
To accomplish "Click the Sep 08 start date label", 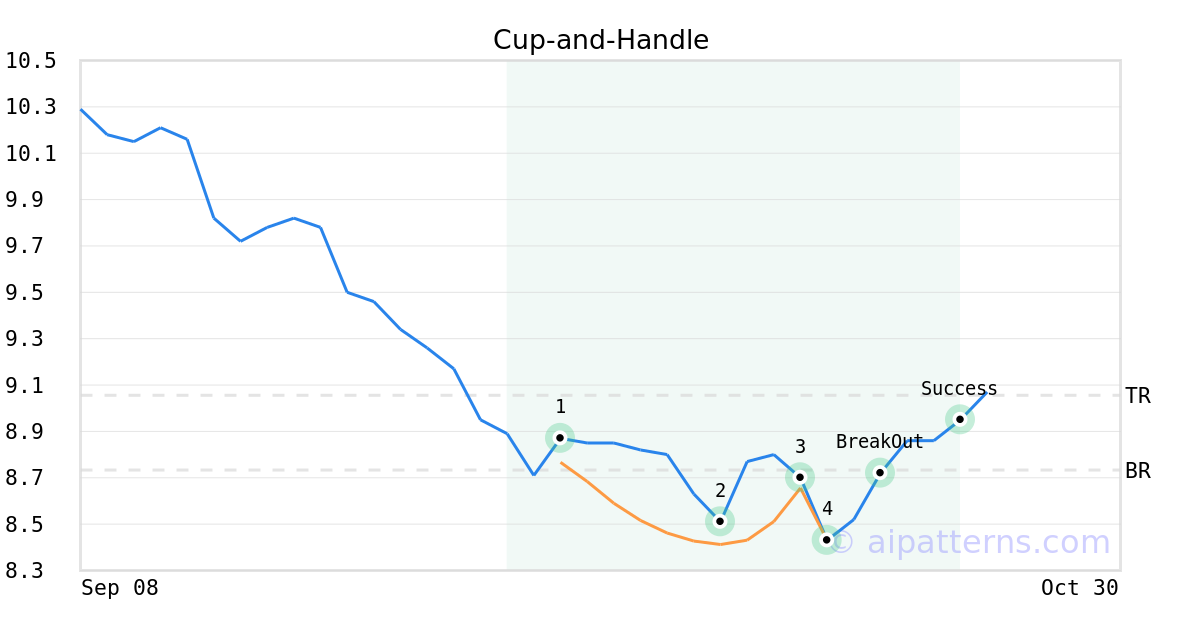I will click(120, 588).
